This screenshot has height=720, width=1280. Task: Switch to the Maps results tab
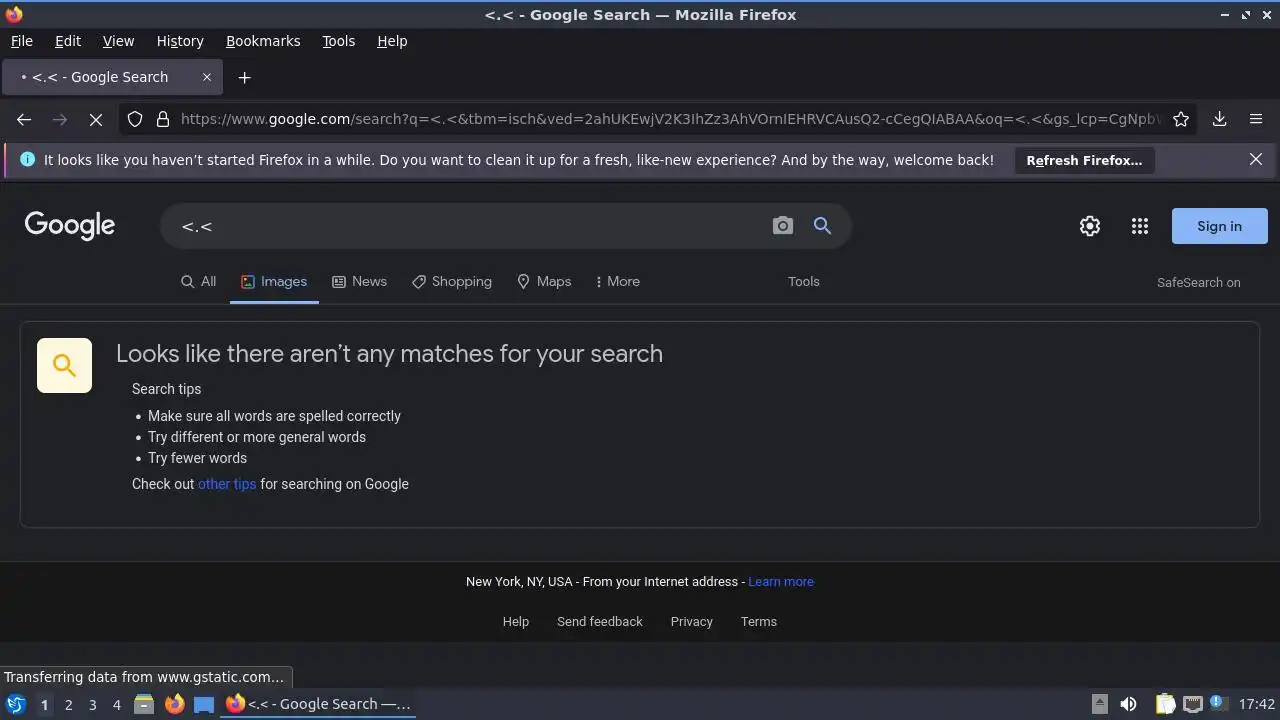click(544, 281)
